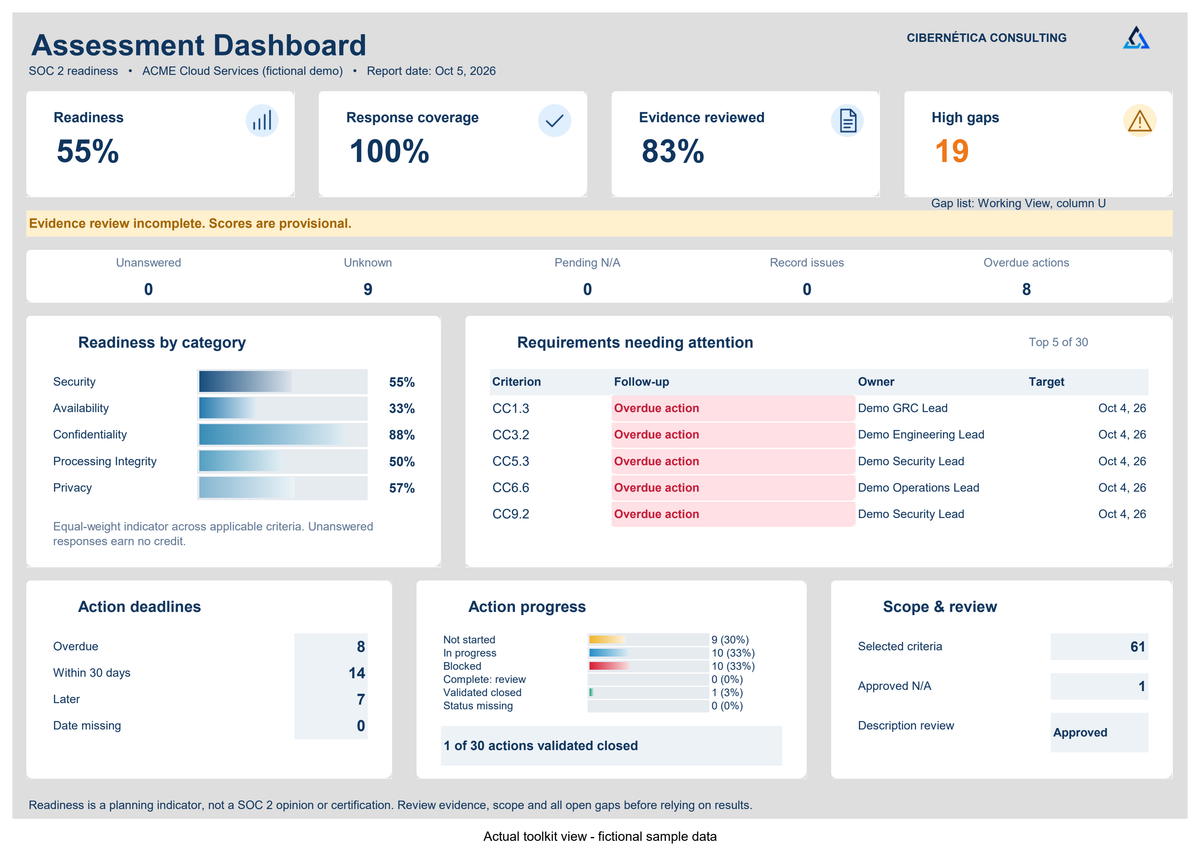Click the Date missing value 0
The width and height of the screenshot is (1200, 856).
pos(331,726)
